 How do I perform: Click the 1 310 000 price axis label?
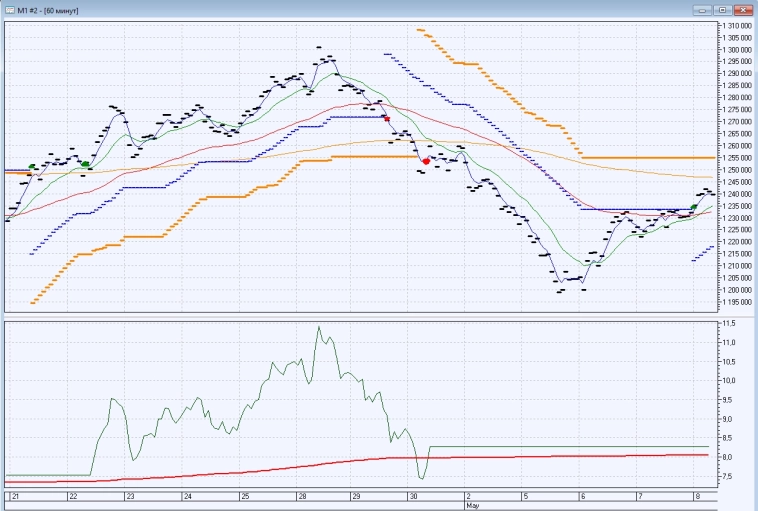click(735, 25)
